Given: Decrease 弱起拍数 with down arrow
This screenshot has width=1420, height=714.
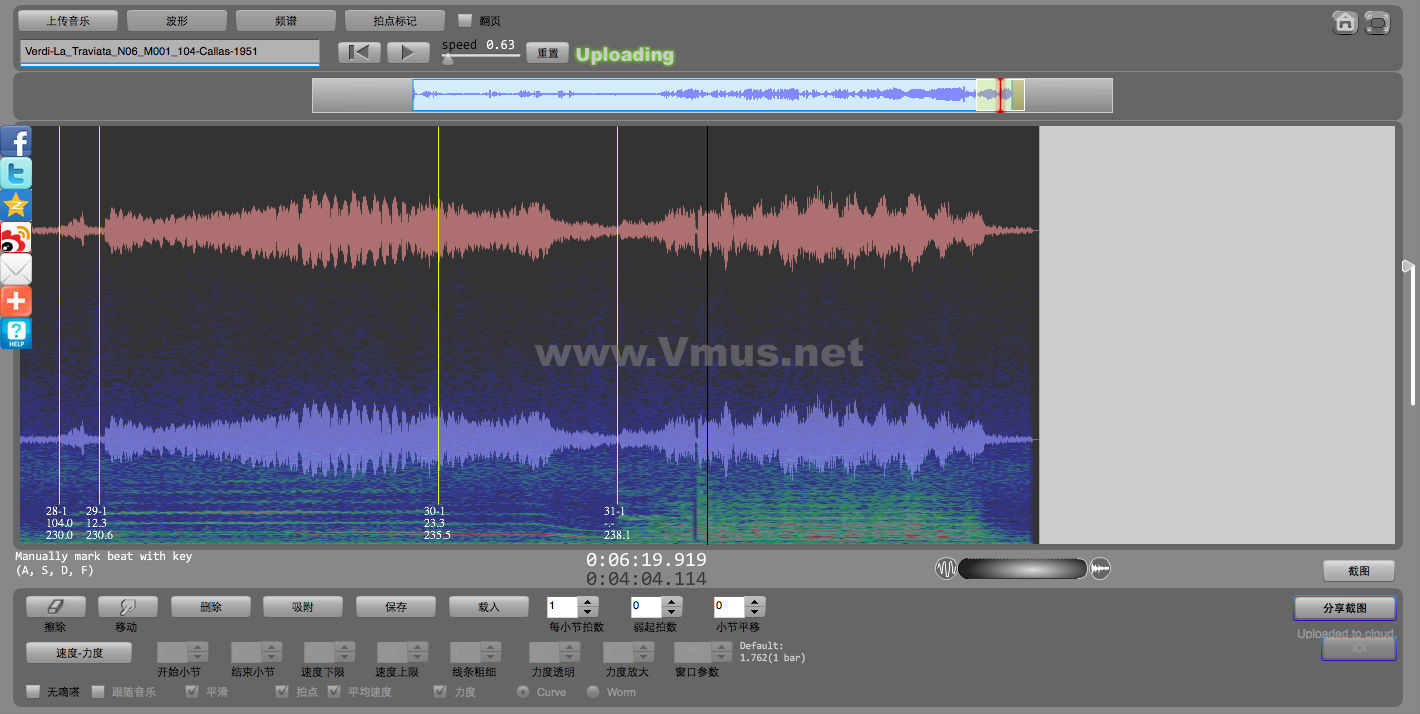Looking at the screenshot, I should tap(673, 612).
